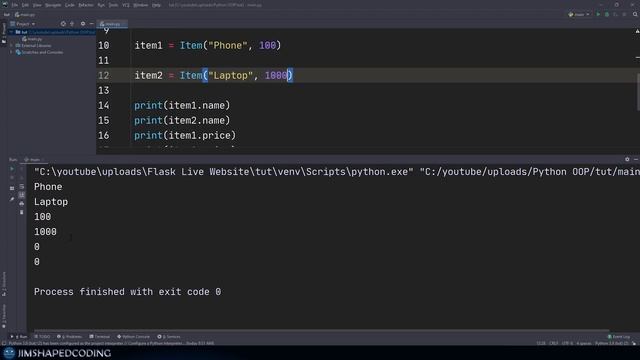Open the View menu
This screenshot has width=640, height=360.
click(x=37, y=5)
